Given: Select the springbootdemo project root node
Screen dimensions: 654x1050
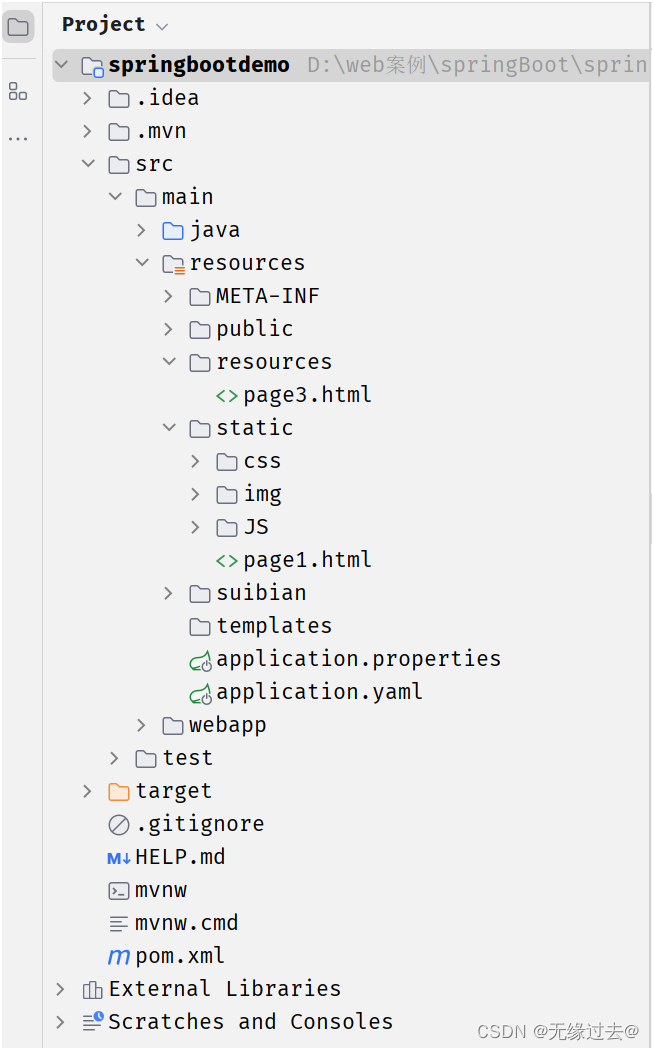Looking at the screenshot, I should pyautogui.click(x=199, y=63).
